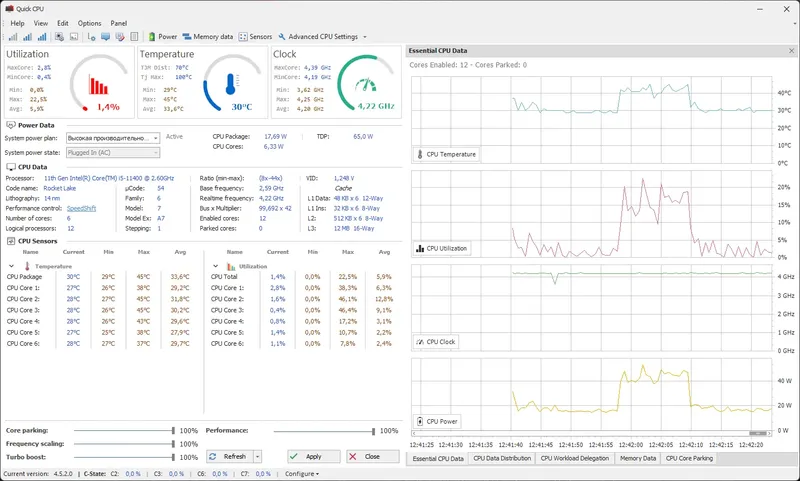Click the CPU Temperature chart label icon
This screenshot has height=481, width=800.
point(420,154)
